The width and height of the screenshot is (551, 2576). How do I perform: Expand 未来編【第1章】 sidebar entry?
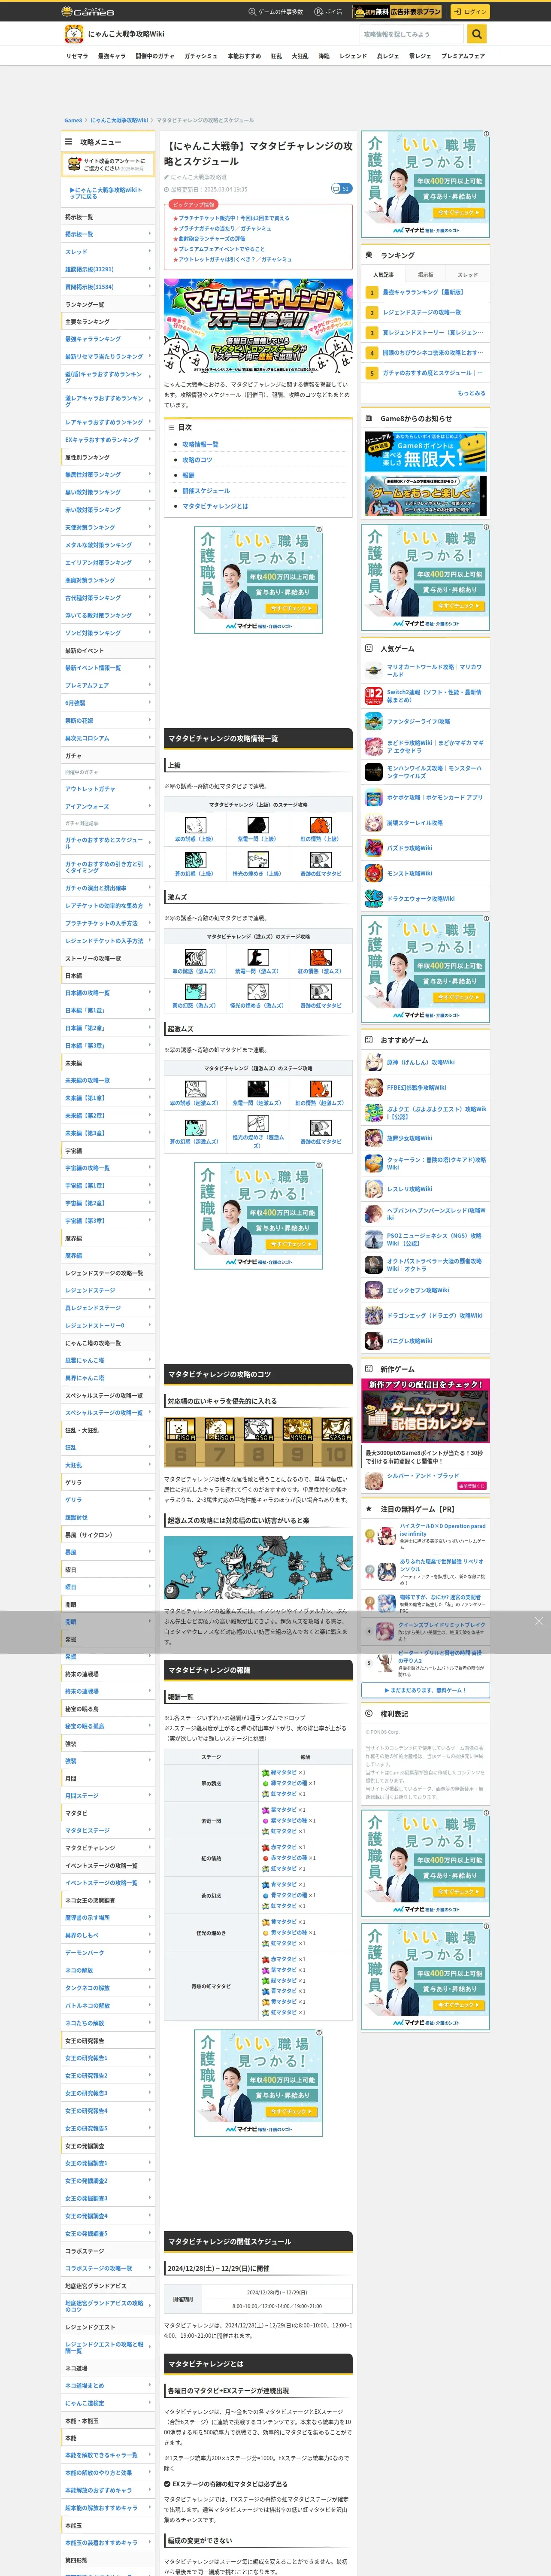109,1098
